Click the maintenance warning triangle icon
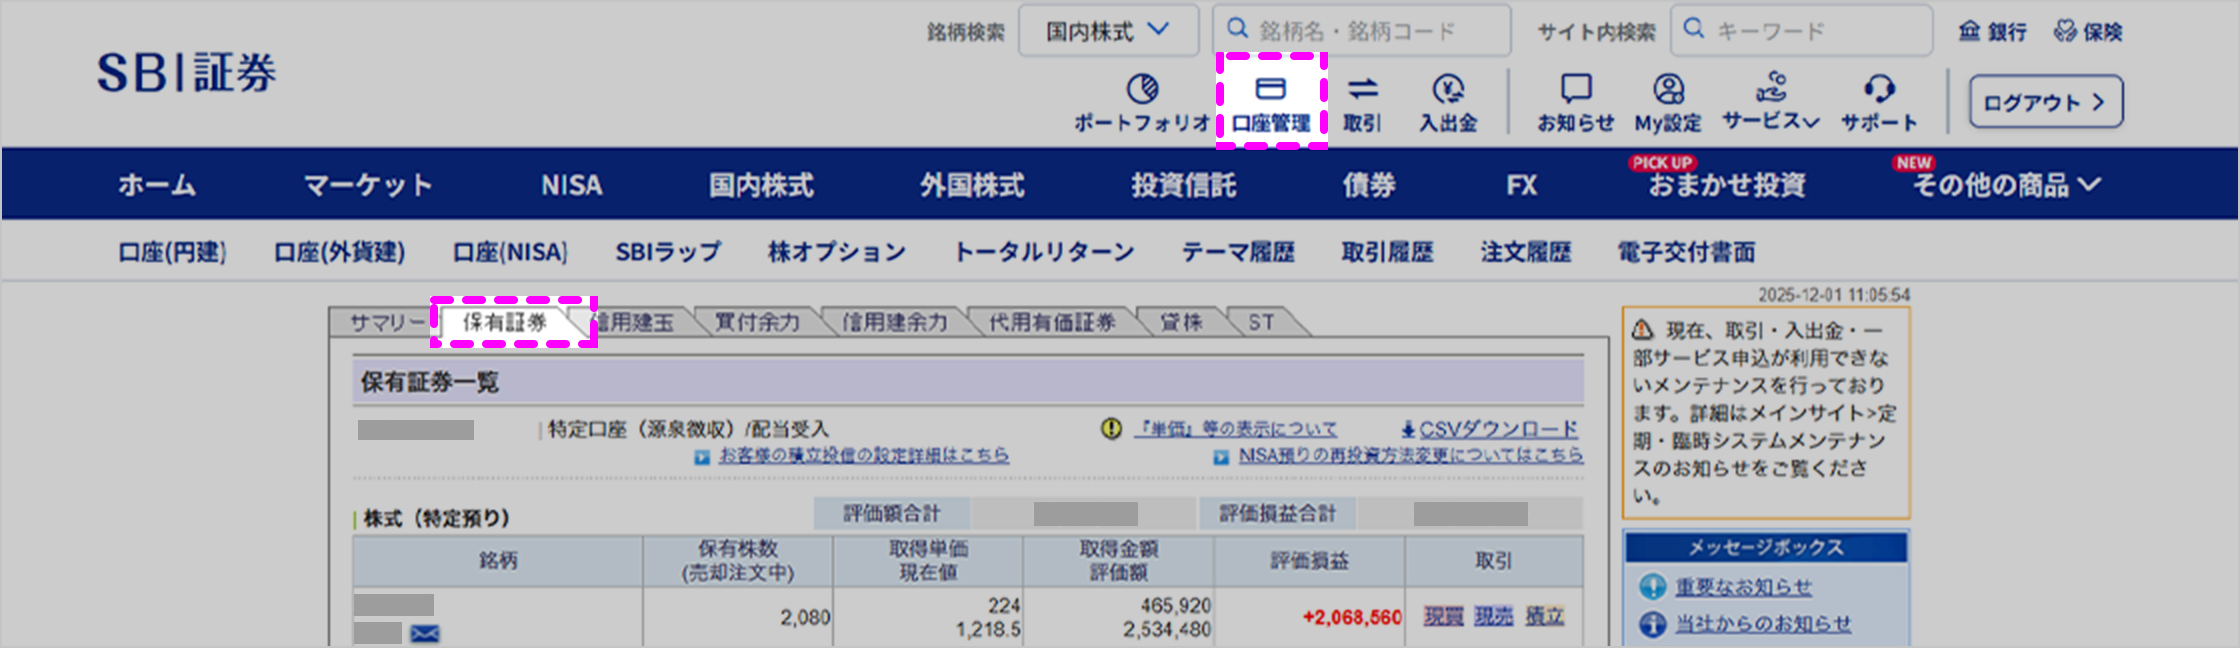Image resolution: width=2240 pixels, height=648 pixels. (1642, 329)
